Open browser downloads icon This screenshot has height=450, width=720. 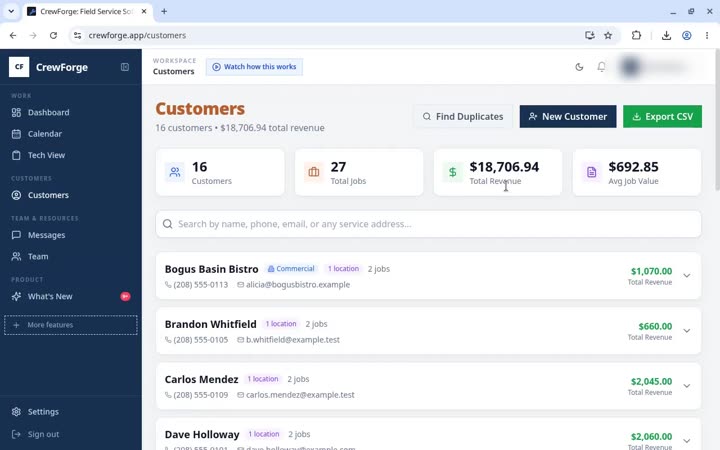pos(666,35)
